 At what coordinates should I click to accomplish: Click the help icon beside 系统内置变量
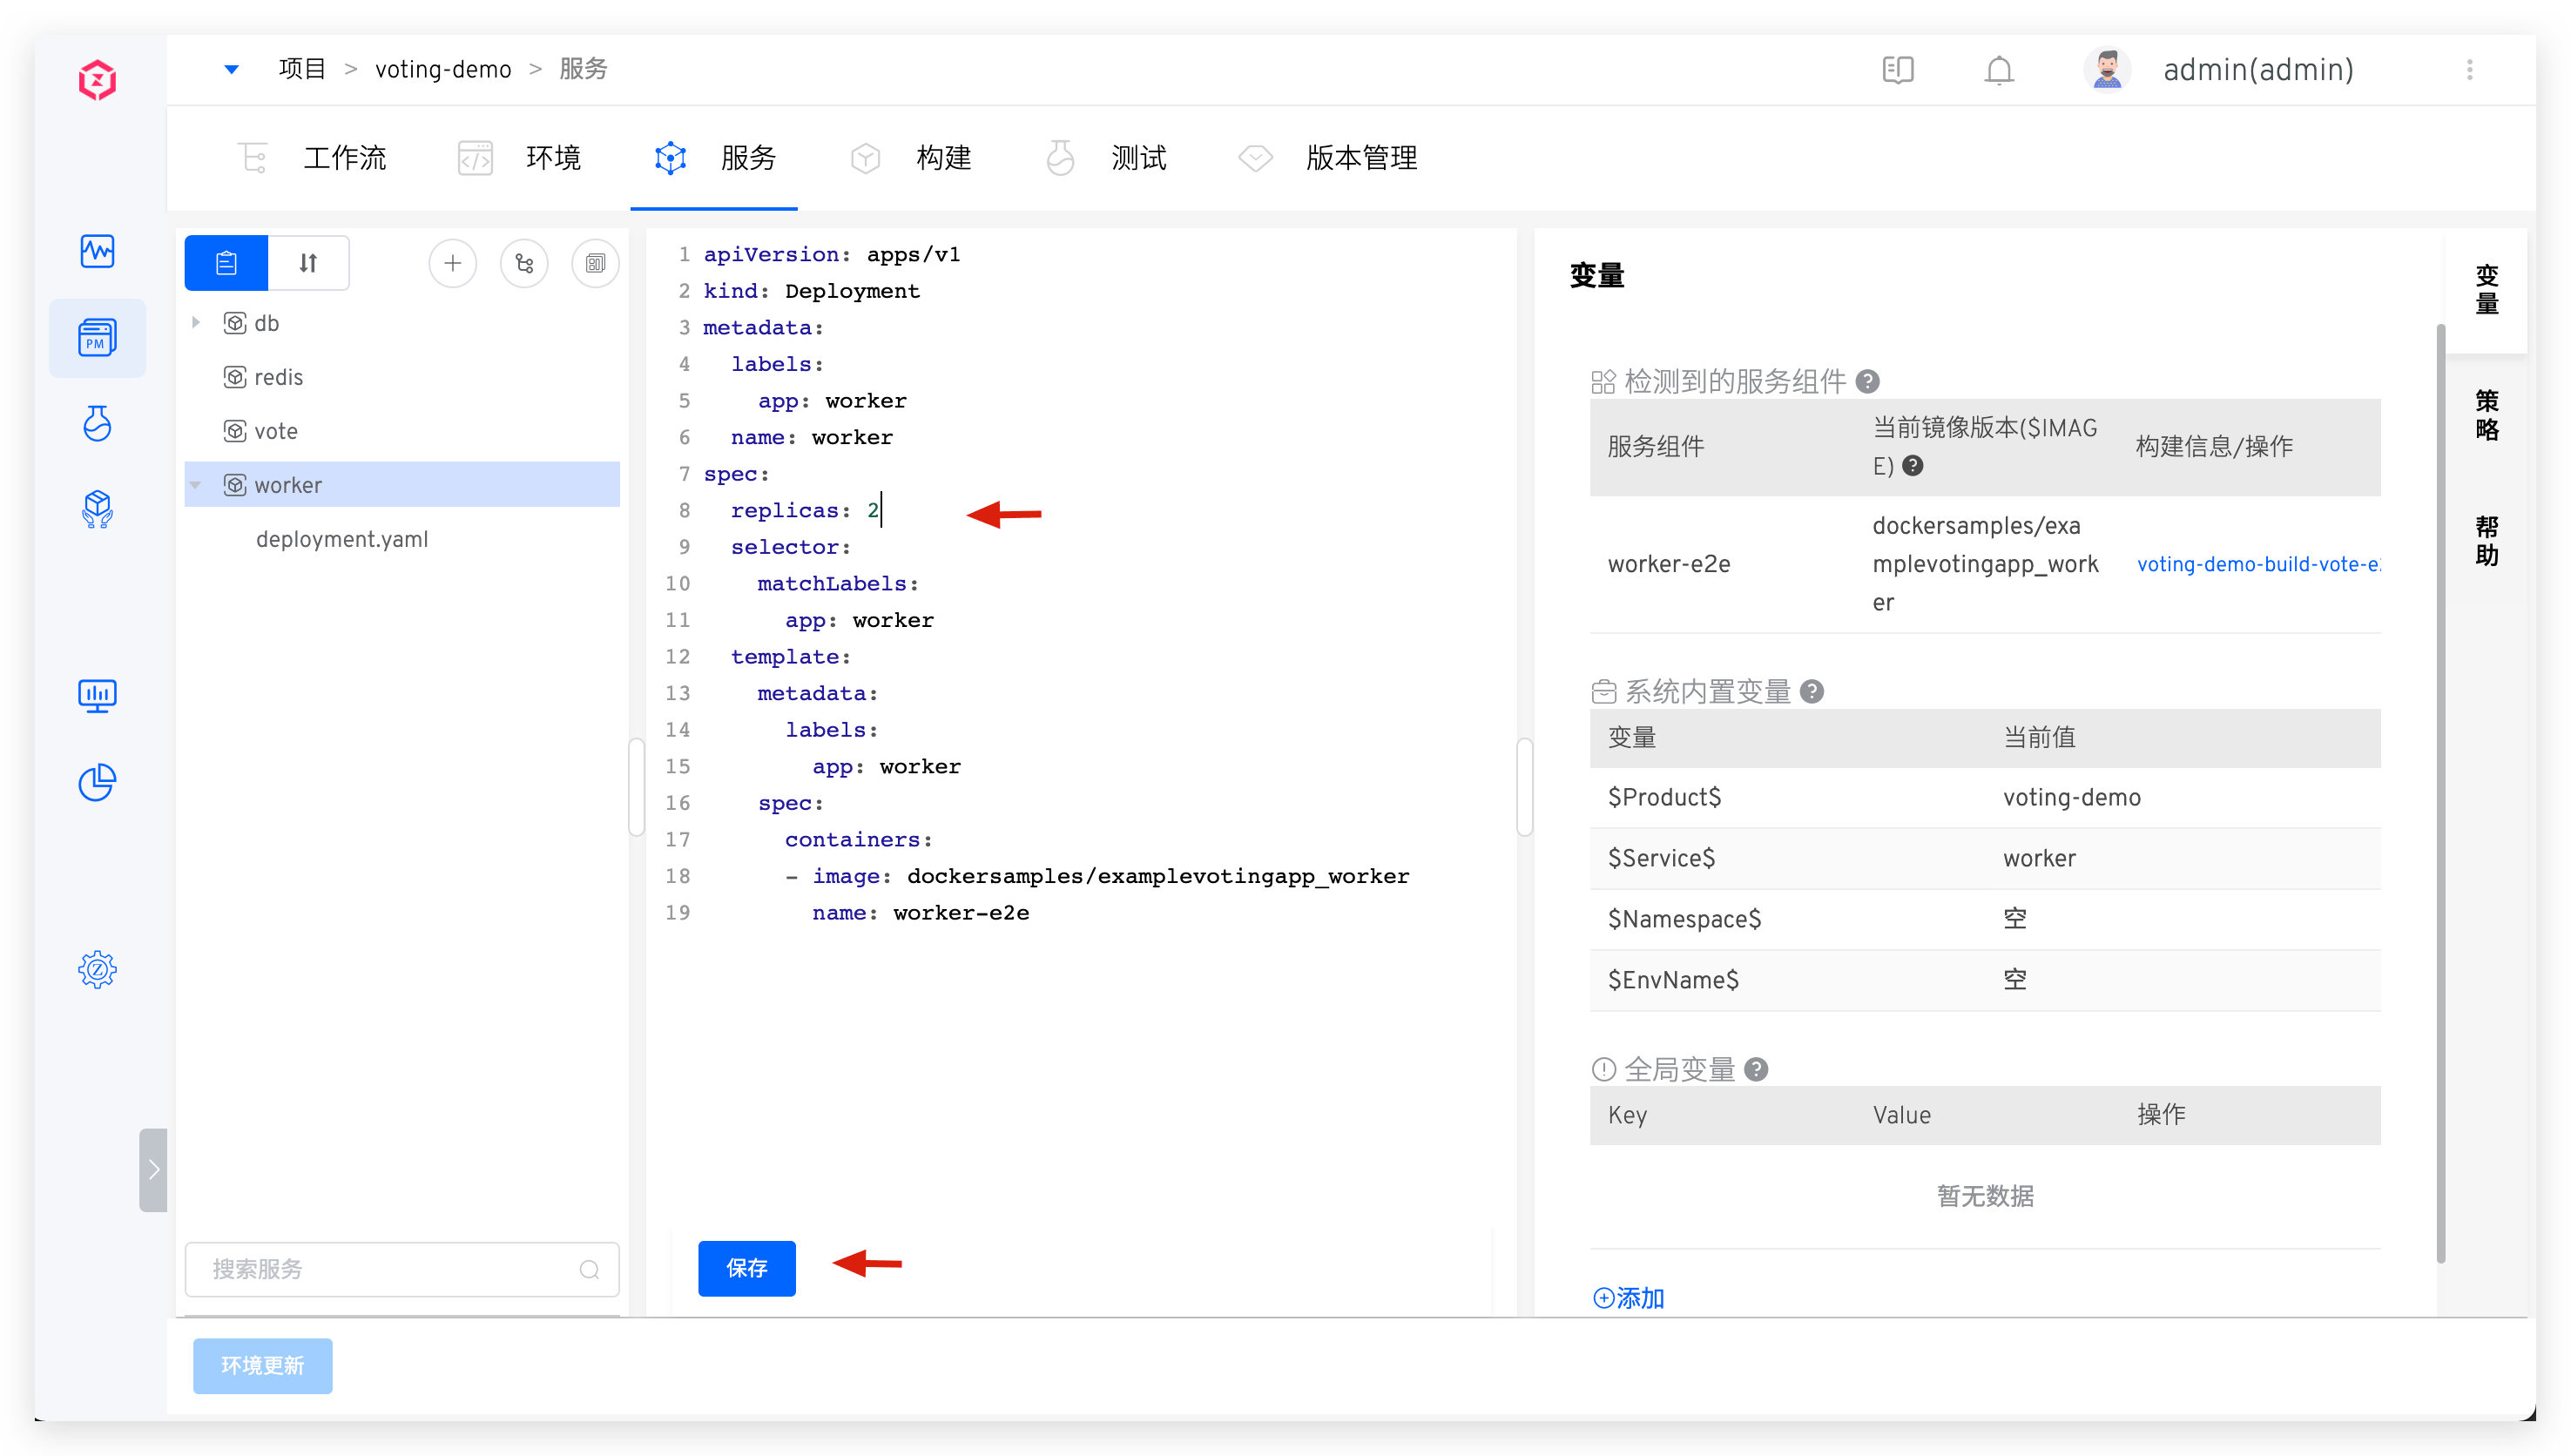(1811, 691)
